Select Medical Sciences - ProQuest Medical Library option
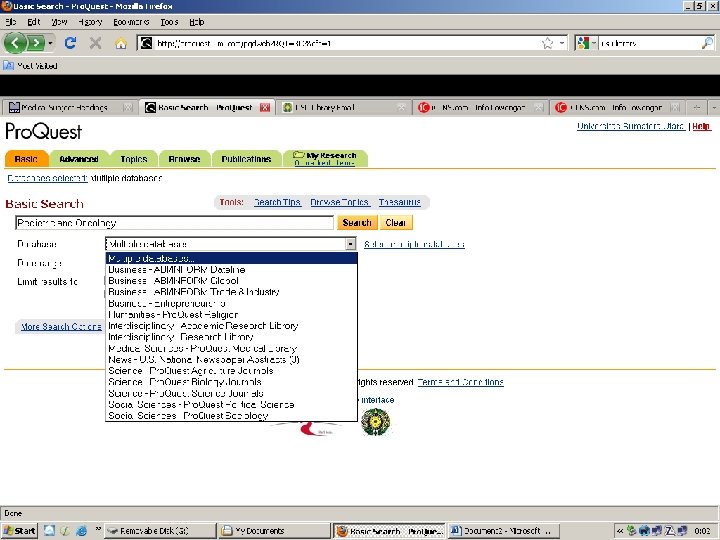 click(x=231, y=348)
